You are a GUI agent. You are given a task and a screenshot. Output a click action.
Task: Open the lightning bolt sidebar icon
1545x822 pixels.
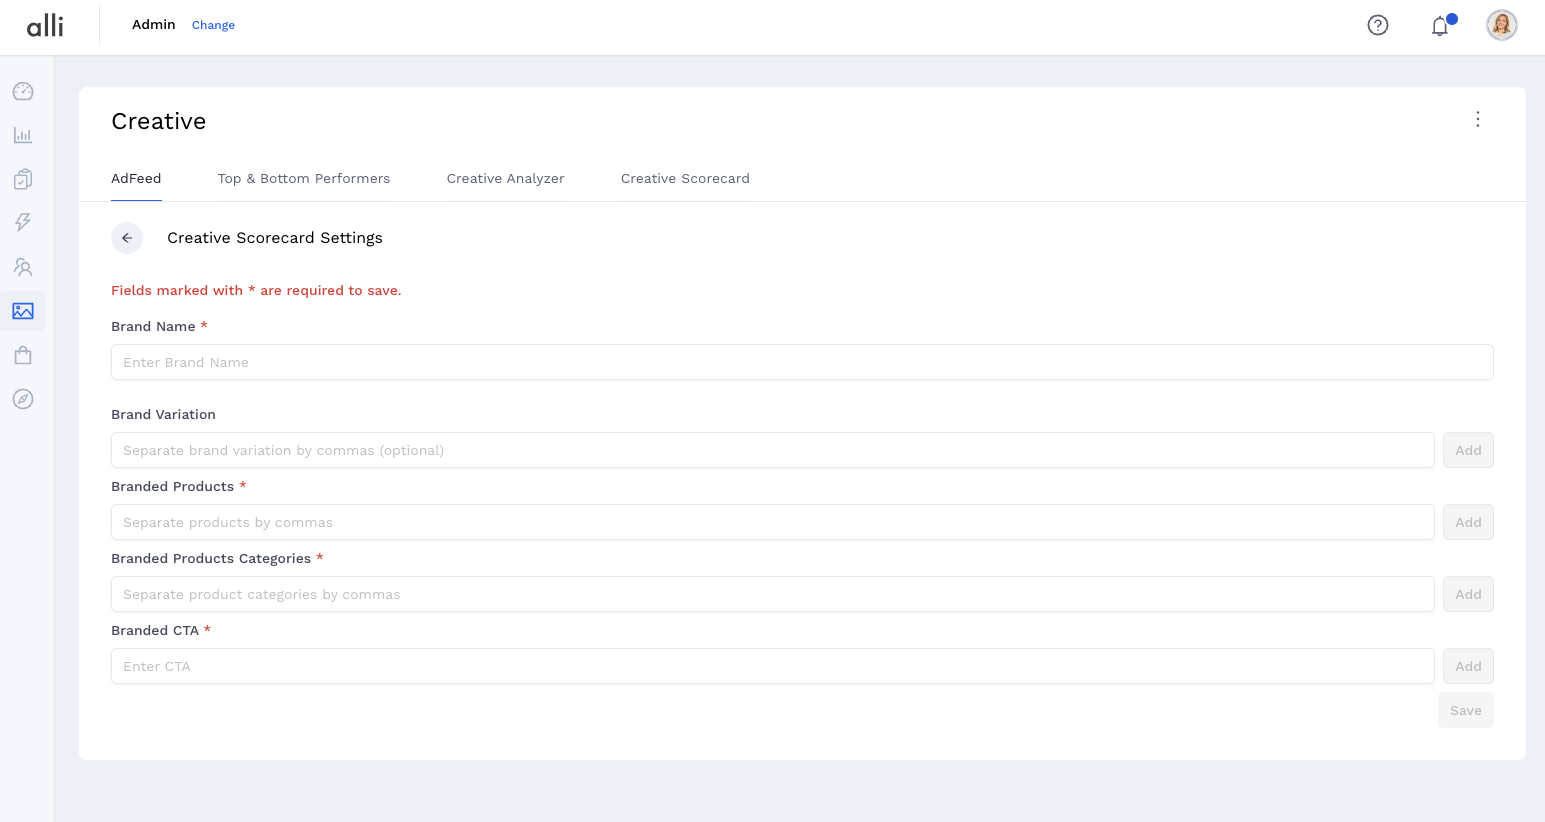pos(23,222)
